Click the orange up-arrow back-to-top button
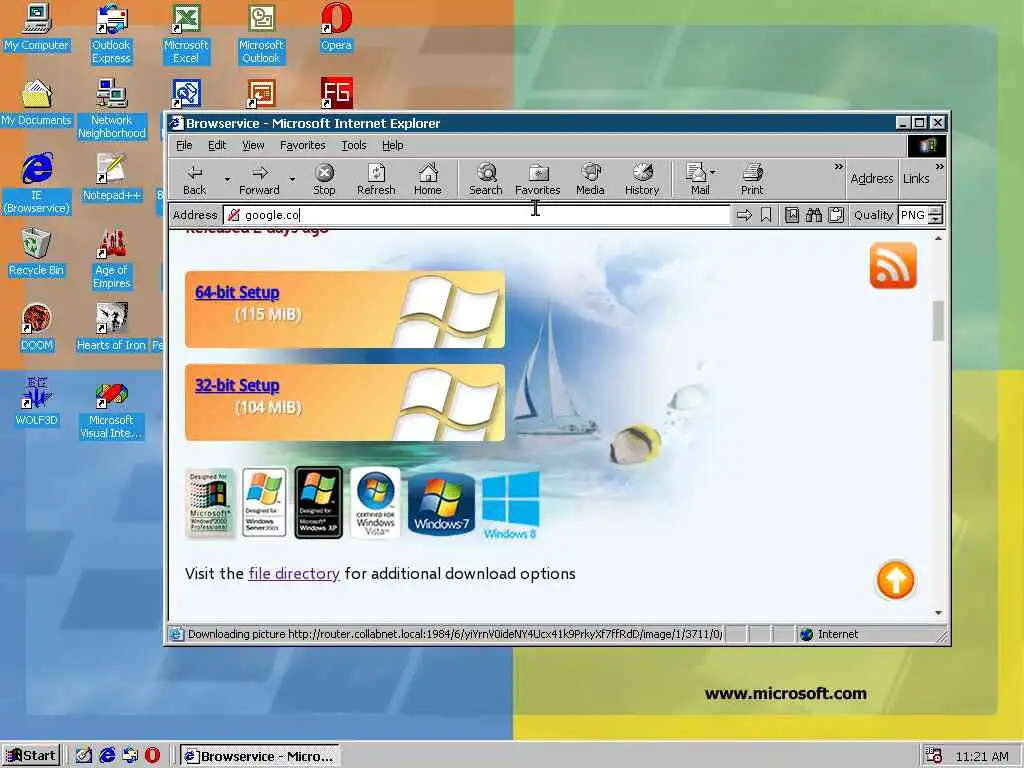The height and width of the screenshot is (768, 1024). click(x=895, y=580)
